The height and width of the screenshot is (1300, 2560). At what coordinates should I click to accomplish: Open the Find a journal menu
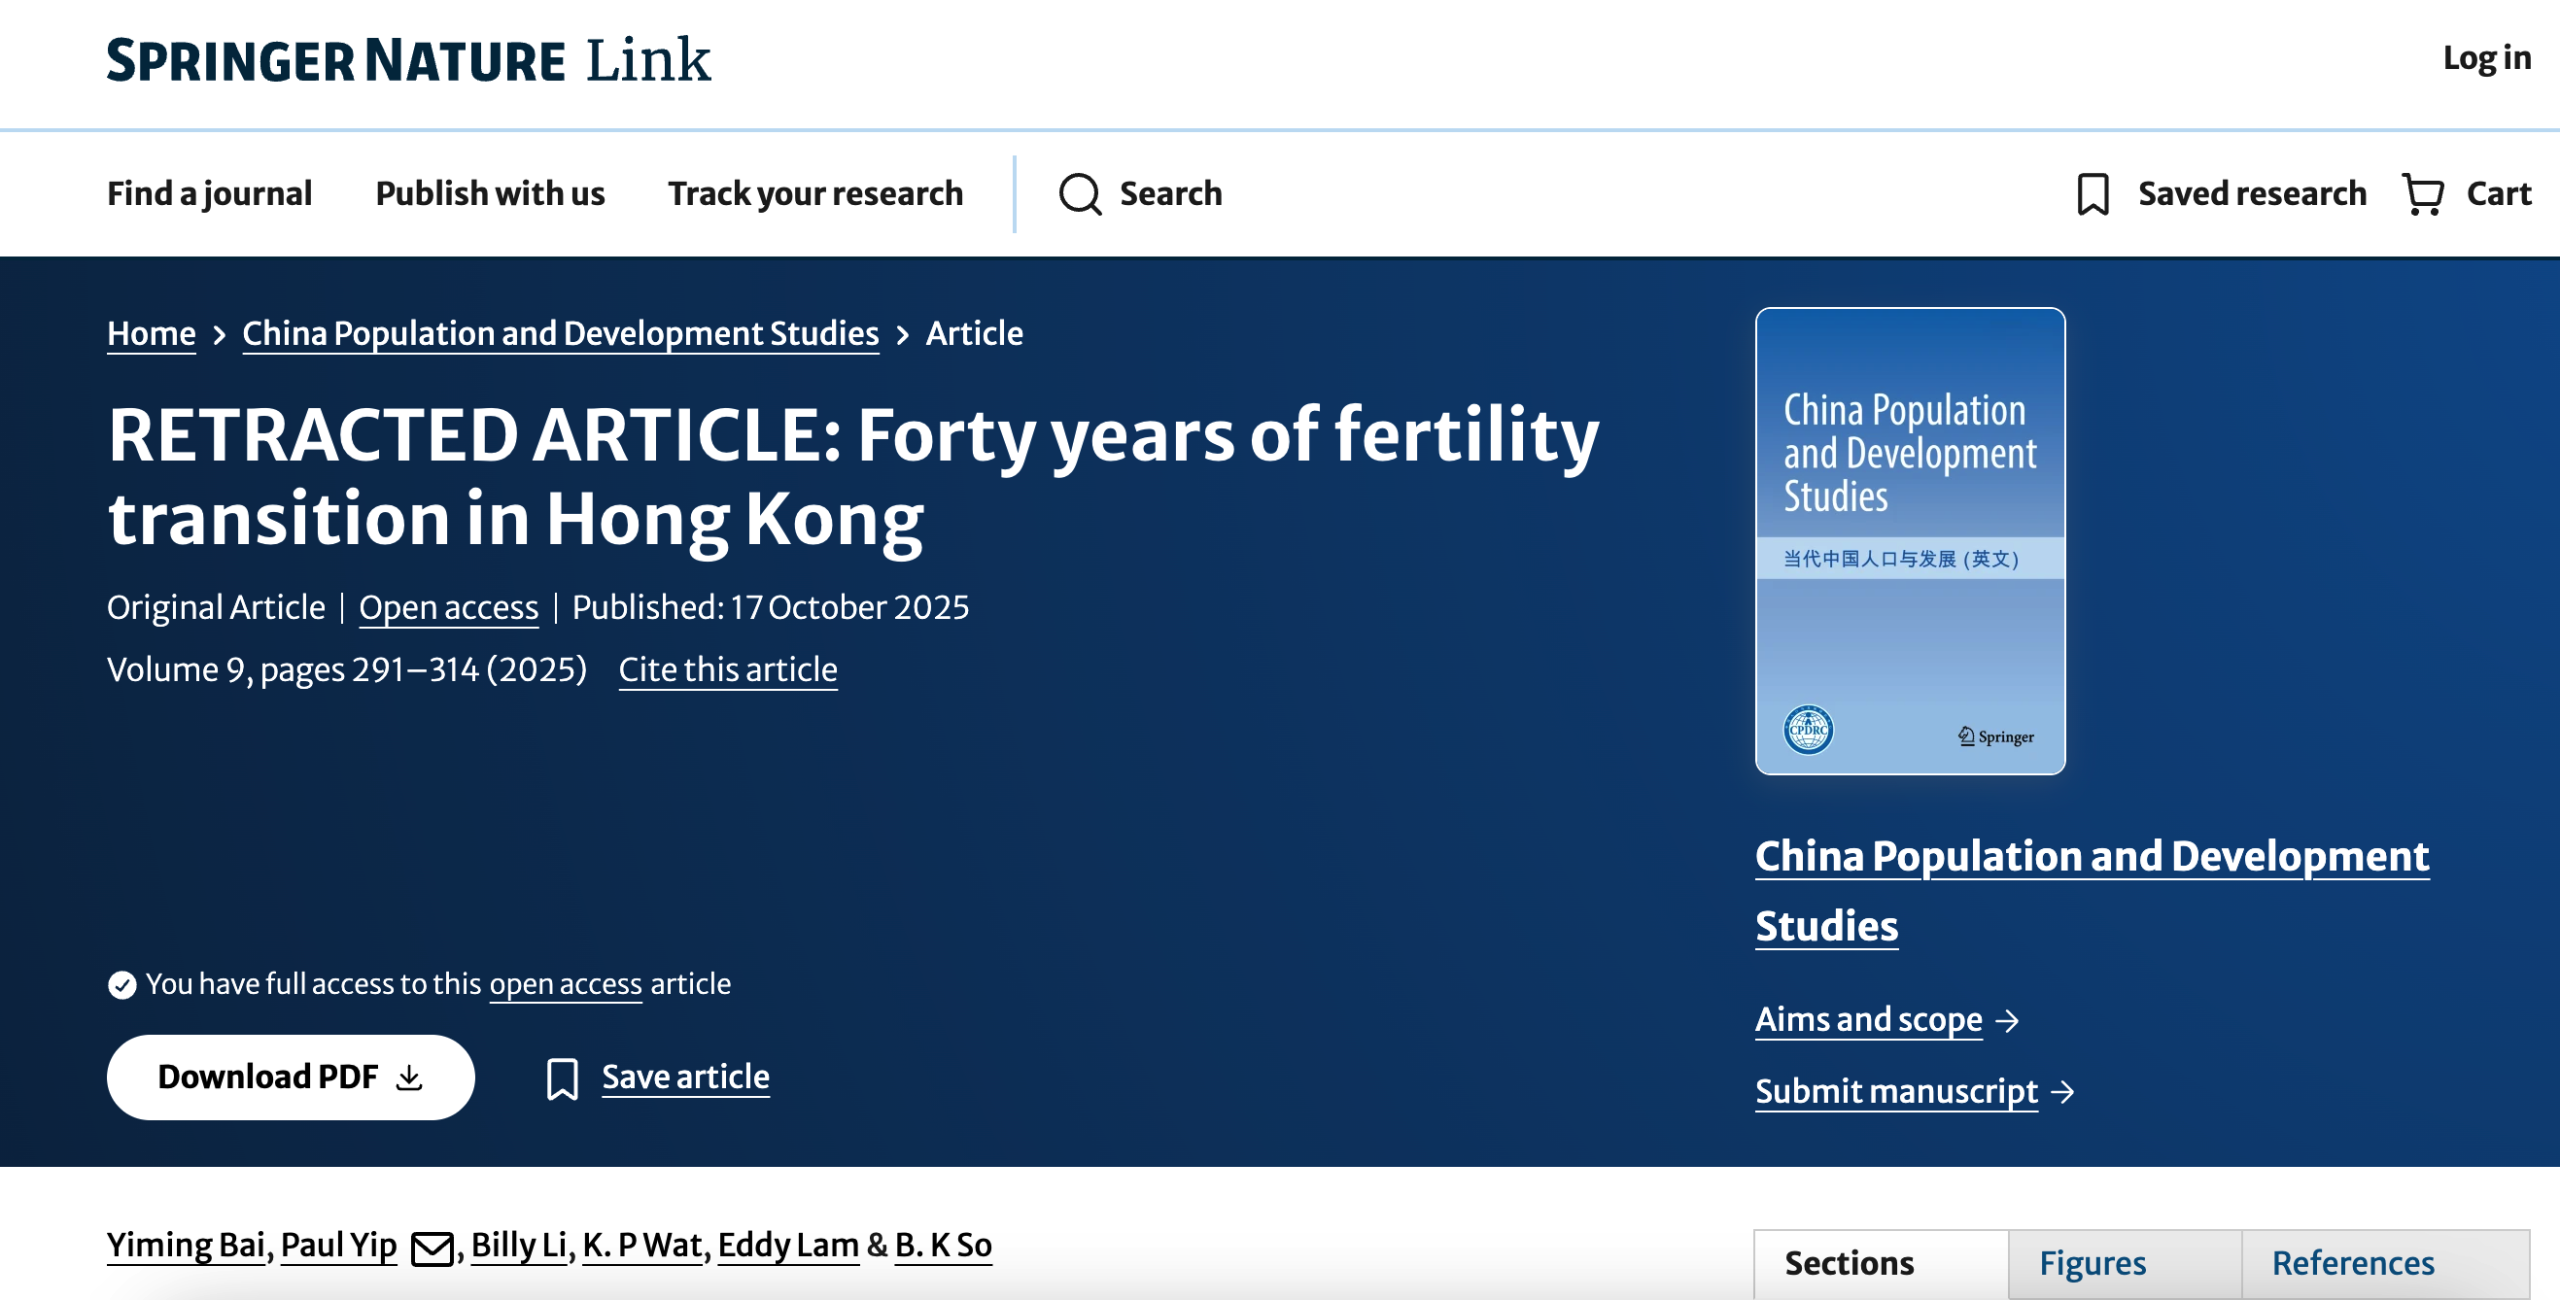click(209, 193)
